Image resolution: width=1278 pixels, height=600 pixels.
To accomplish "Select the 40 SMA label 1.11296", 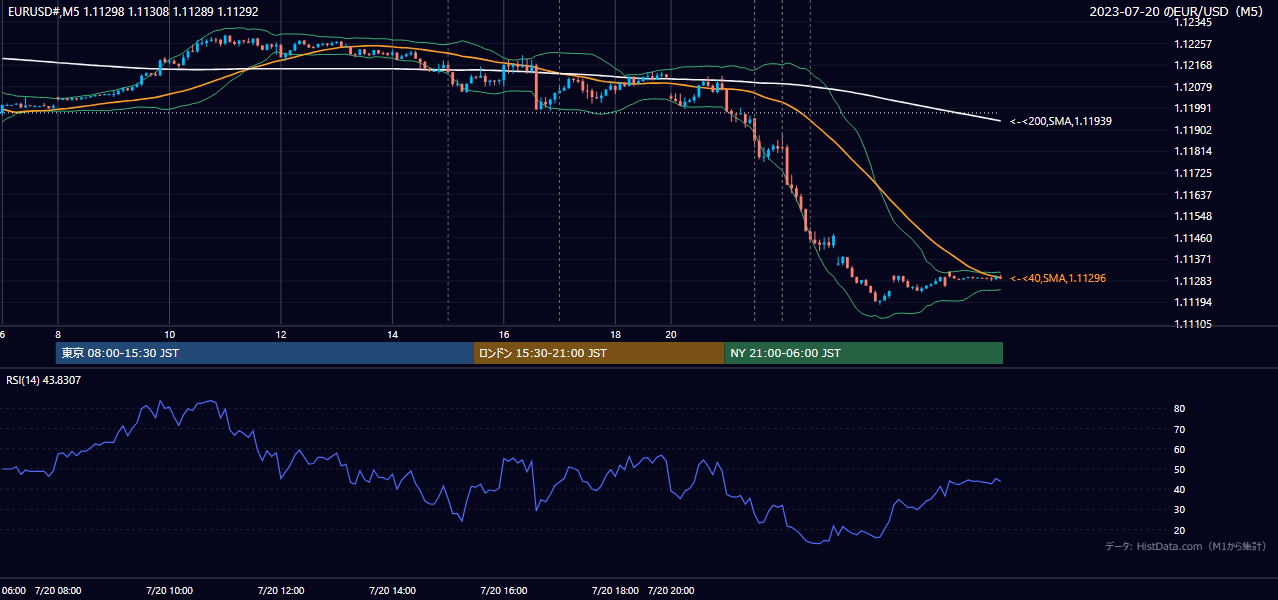I will (1058, 278).
